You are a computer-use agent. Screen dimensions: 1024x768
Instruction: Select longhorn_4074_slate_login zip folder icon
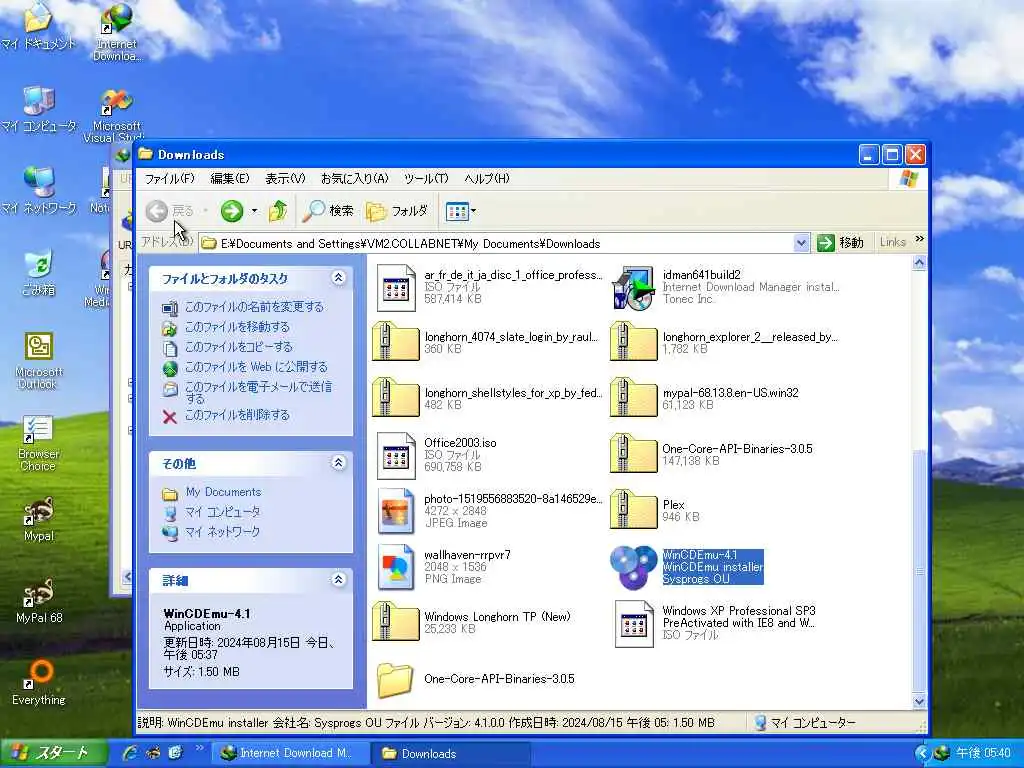(395, 342)
